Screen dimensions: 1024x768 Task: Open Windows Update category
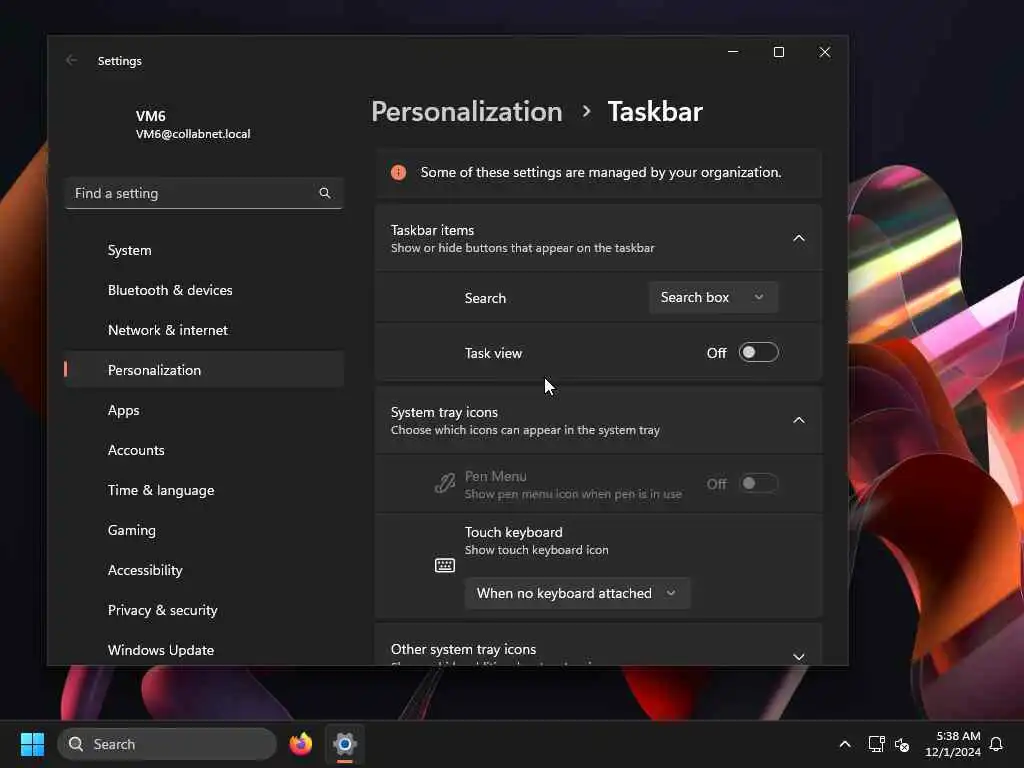pos(204,650)
